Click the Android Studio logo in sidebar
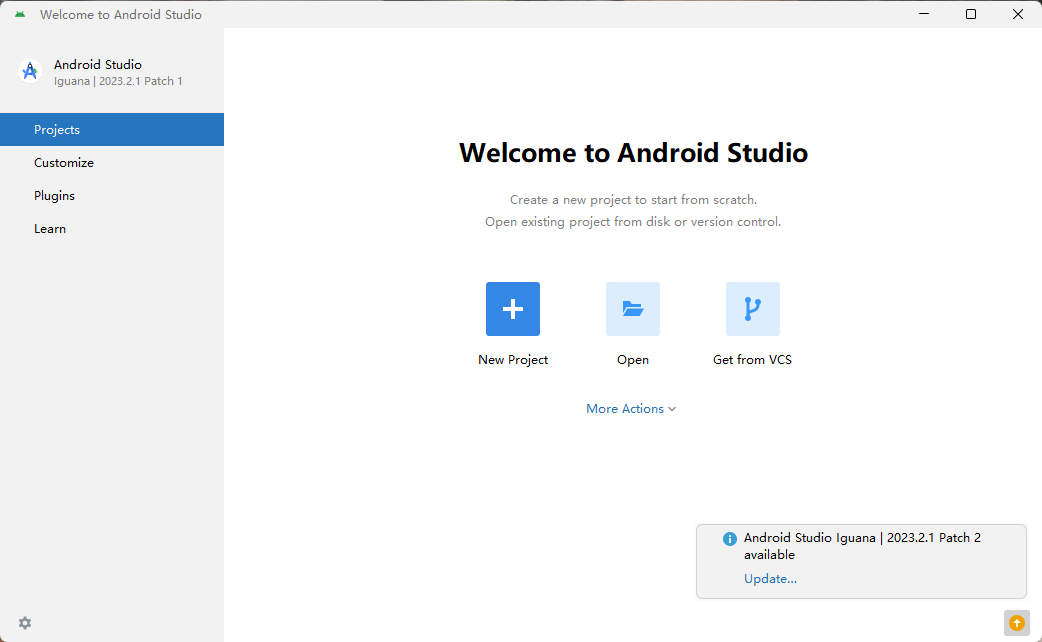1042x642 pixels. pyautogui.click(x=30, y=71)
